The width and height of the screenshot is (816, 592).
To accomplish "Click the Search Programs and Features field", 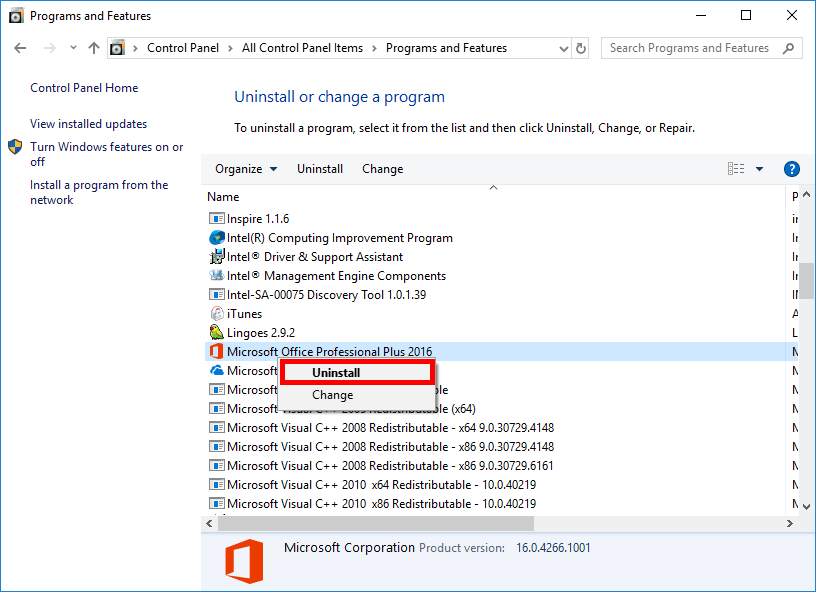I will 702,48.
